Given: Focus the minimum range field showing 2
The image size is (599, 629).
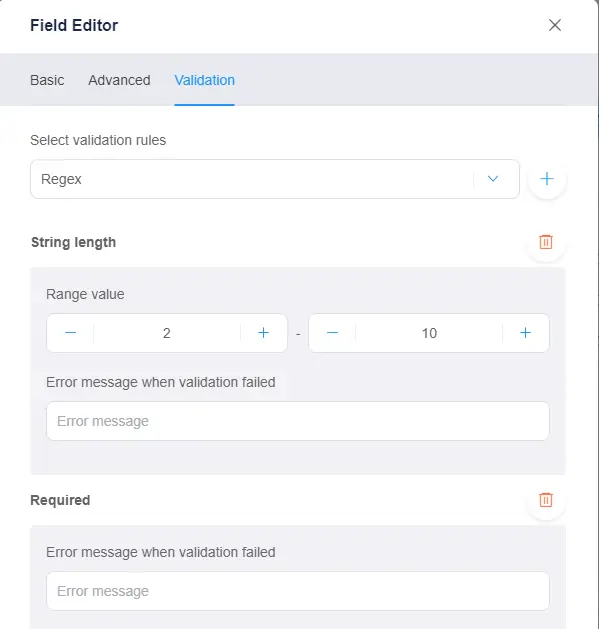Looking at the screenshot, I should coord(167,333).
